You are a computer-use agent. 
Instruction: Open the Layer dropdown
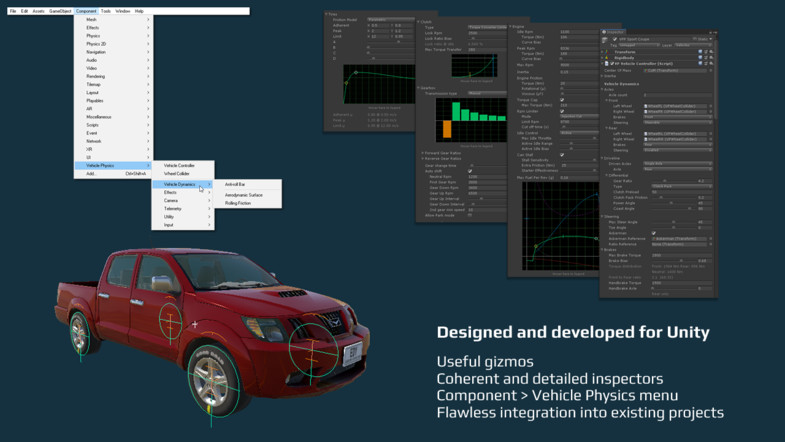coord(692,45)
